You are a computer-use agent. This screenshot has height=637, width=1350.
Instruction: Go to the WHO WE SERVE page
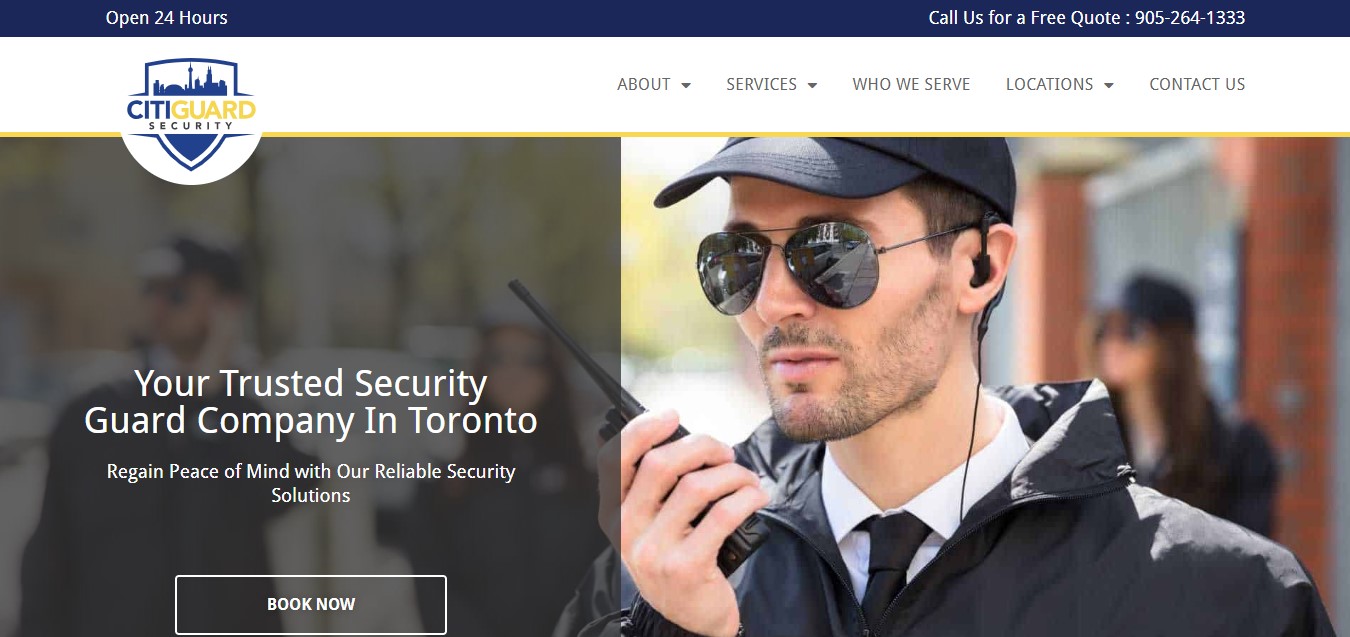(911, 84)
